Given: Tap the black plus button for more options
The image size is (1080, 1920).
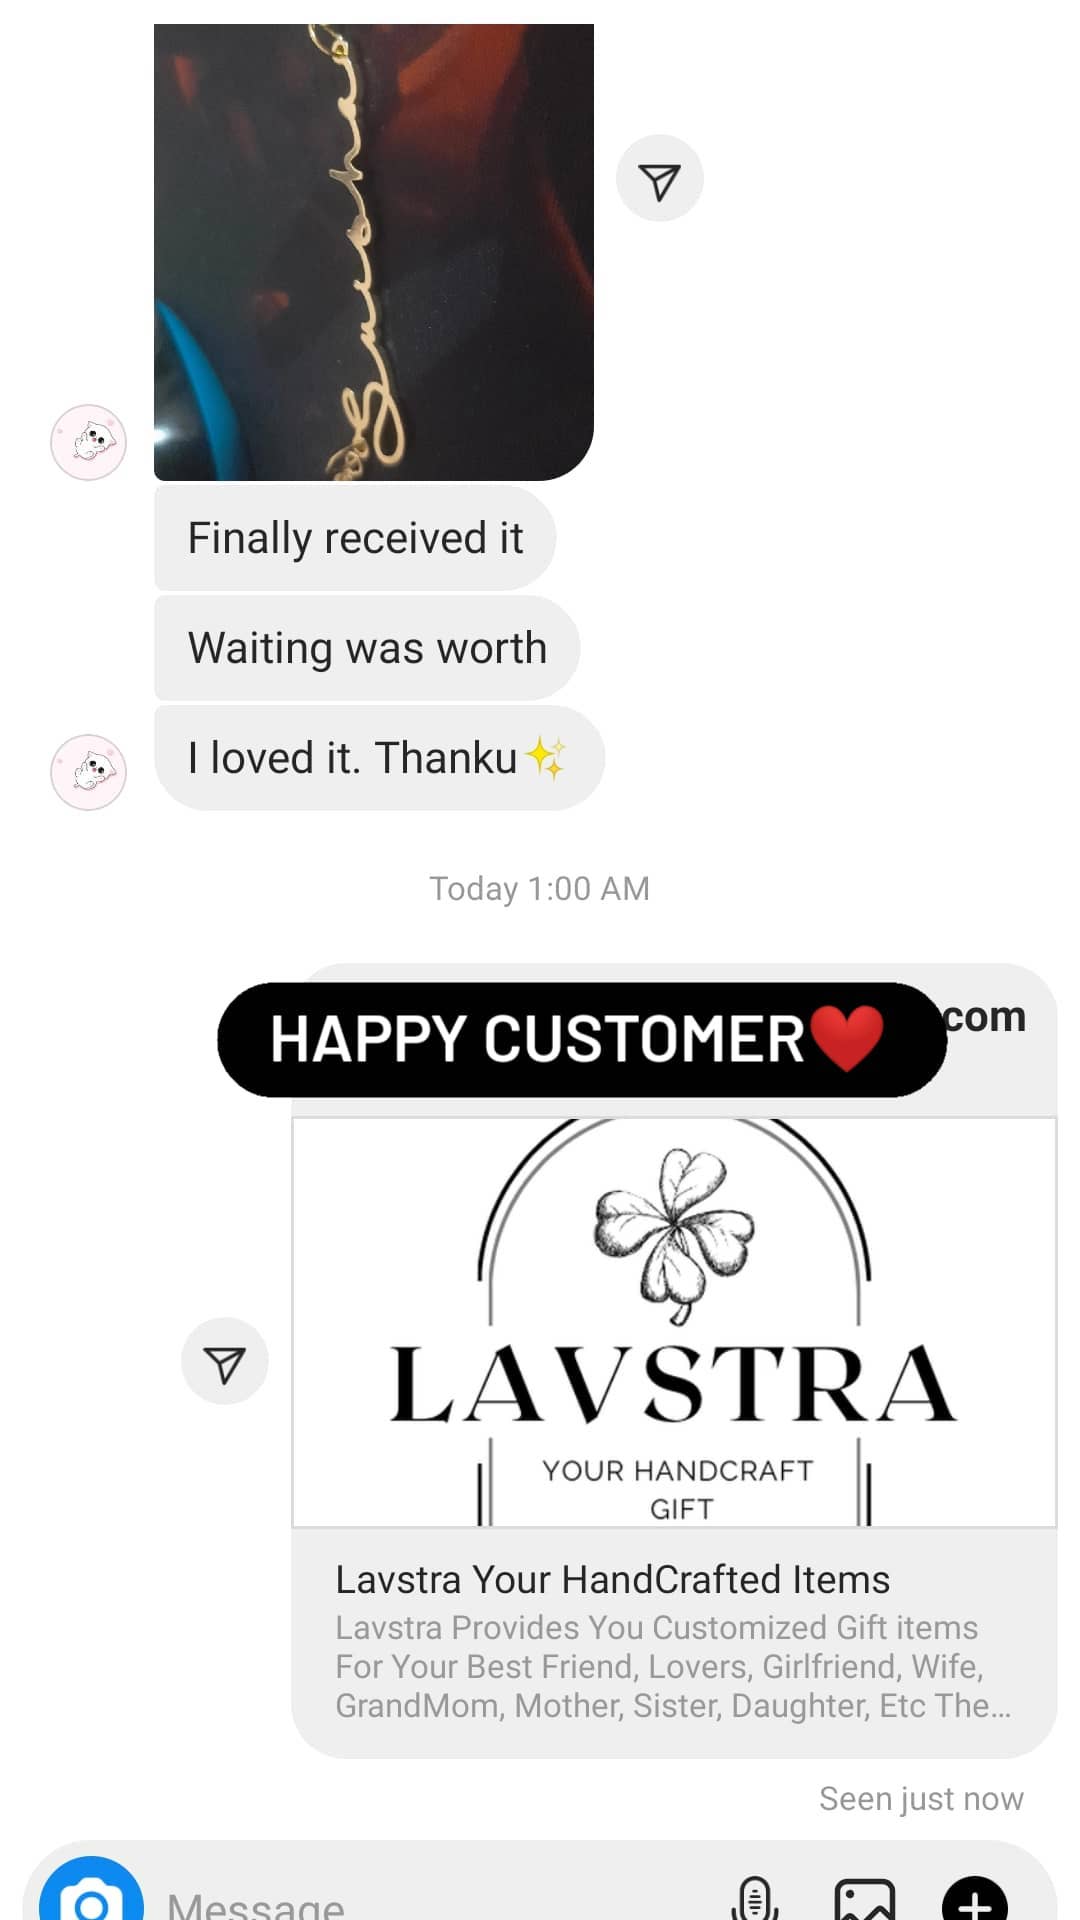Looking at the screenshot, I should 974,1898.
